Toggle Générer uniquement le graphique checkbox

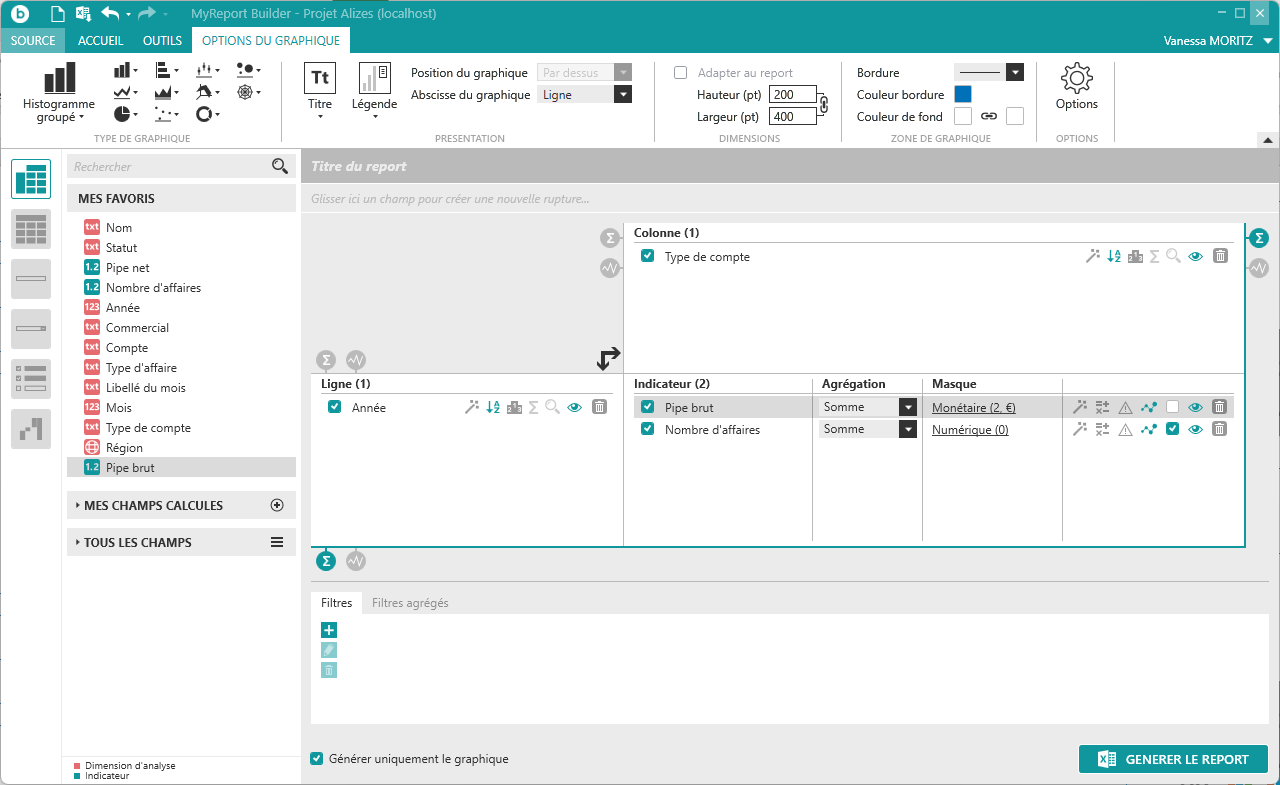pyautogui.click(x=317, y=759)
